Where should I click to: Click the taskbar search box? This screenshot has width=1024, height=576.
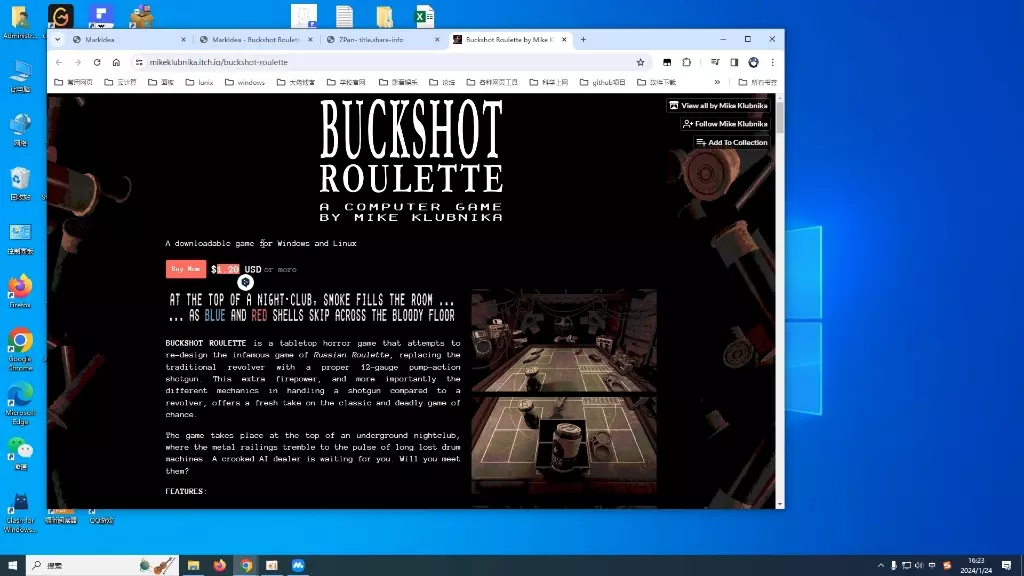point(102,566)
